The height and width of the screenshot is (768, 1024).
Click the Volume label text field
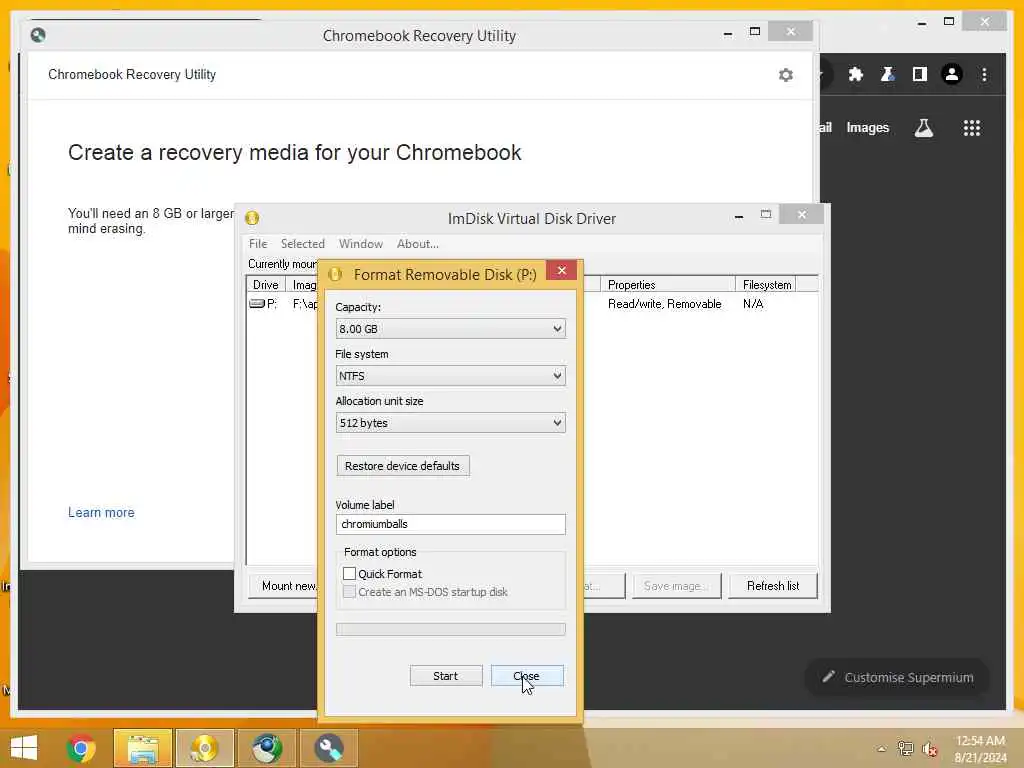tap(451, 524)
